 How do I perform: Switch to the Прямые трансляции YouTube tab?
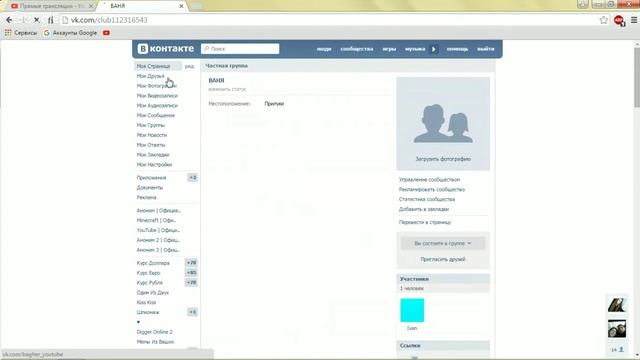pos(51,6)
